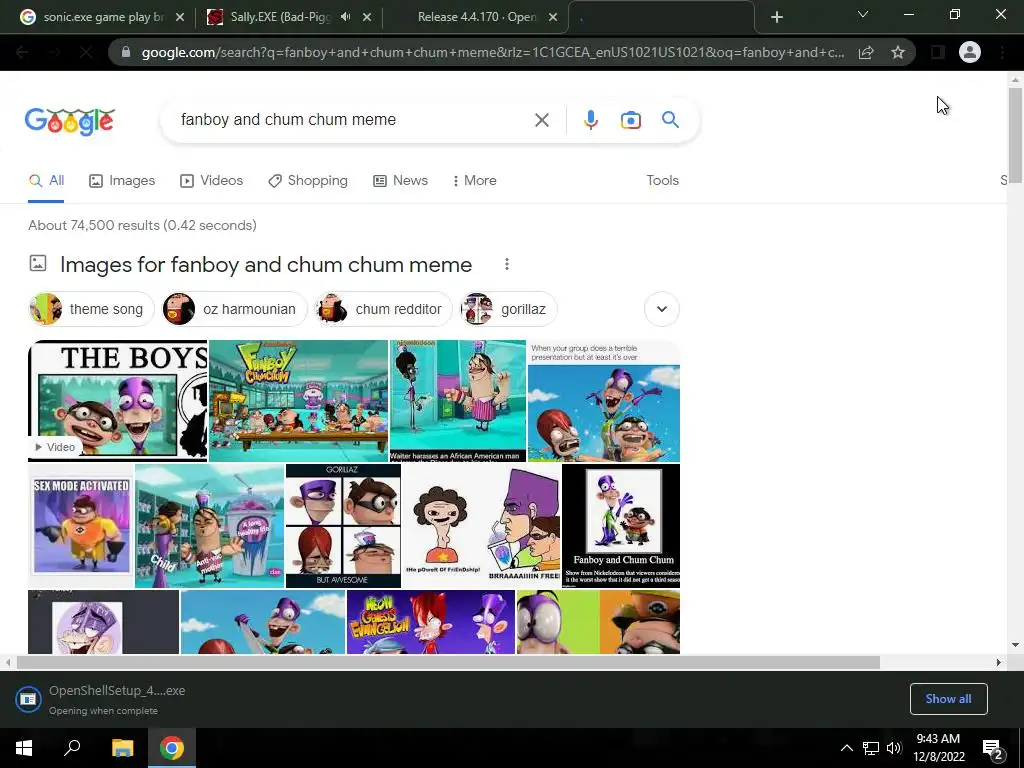Start voice search with the microphone icon
The image size is (1024, 768).
[590, 120]
